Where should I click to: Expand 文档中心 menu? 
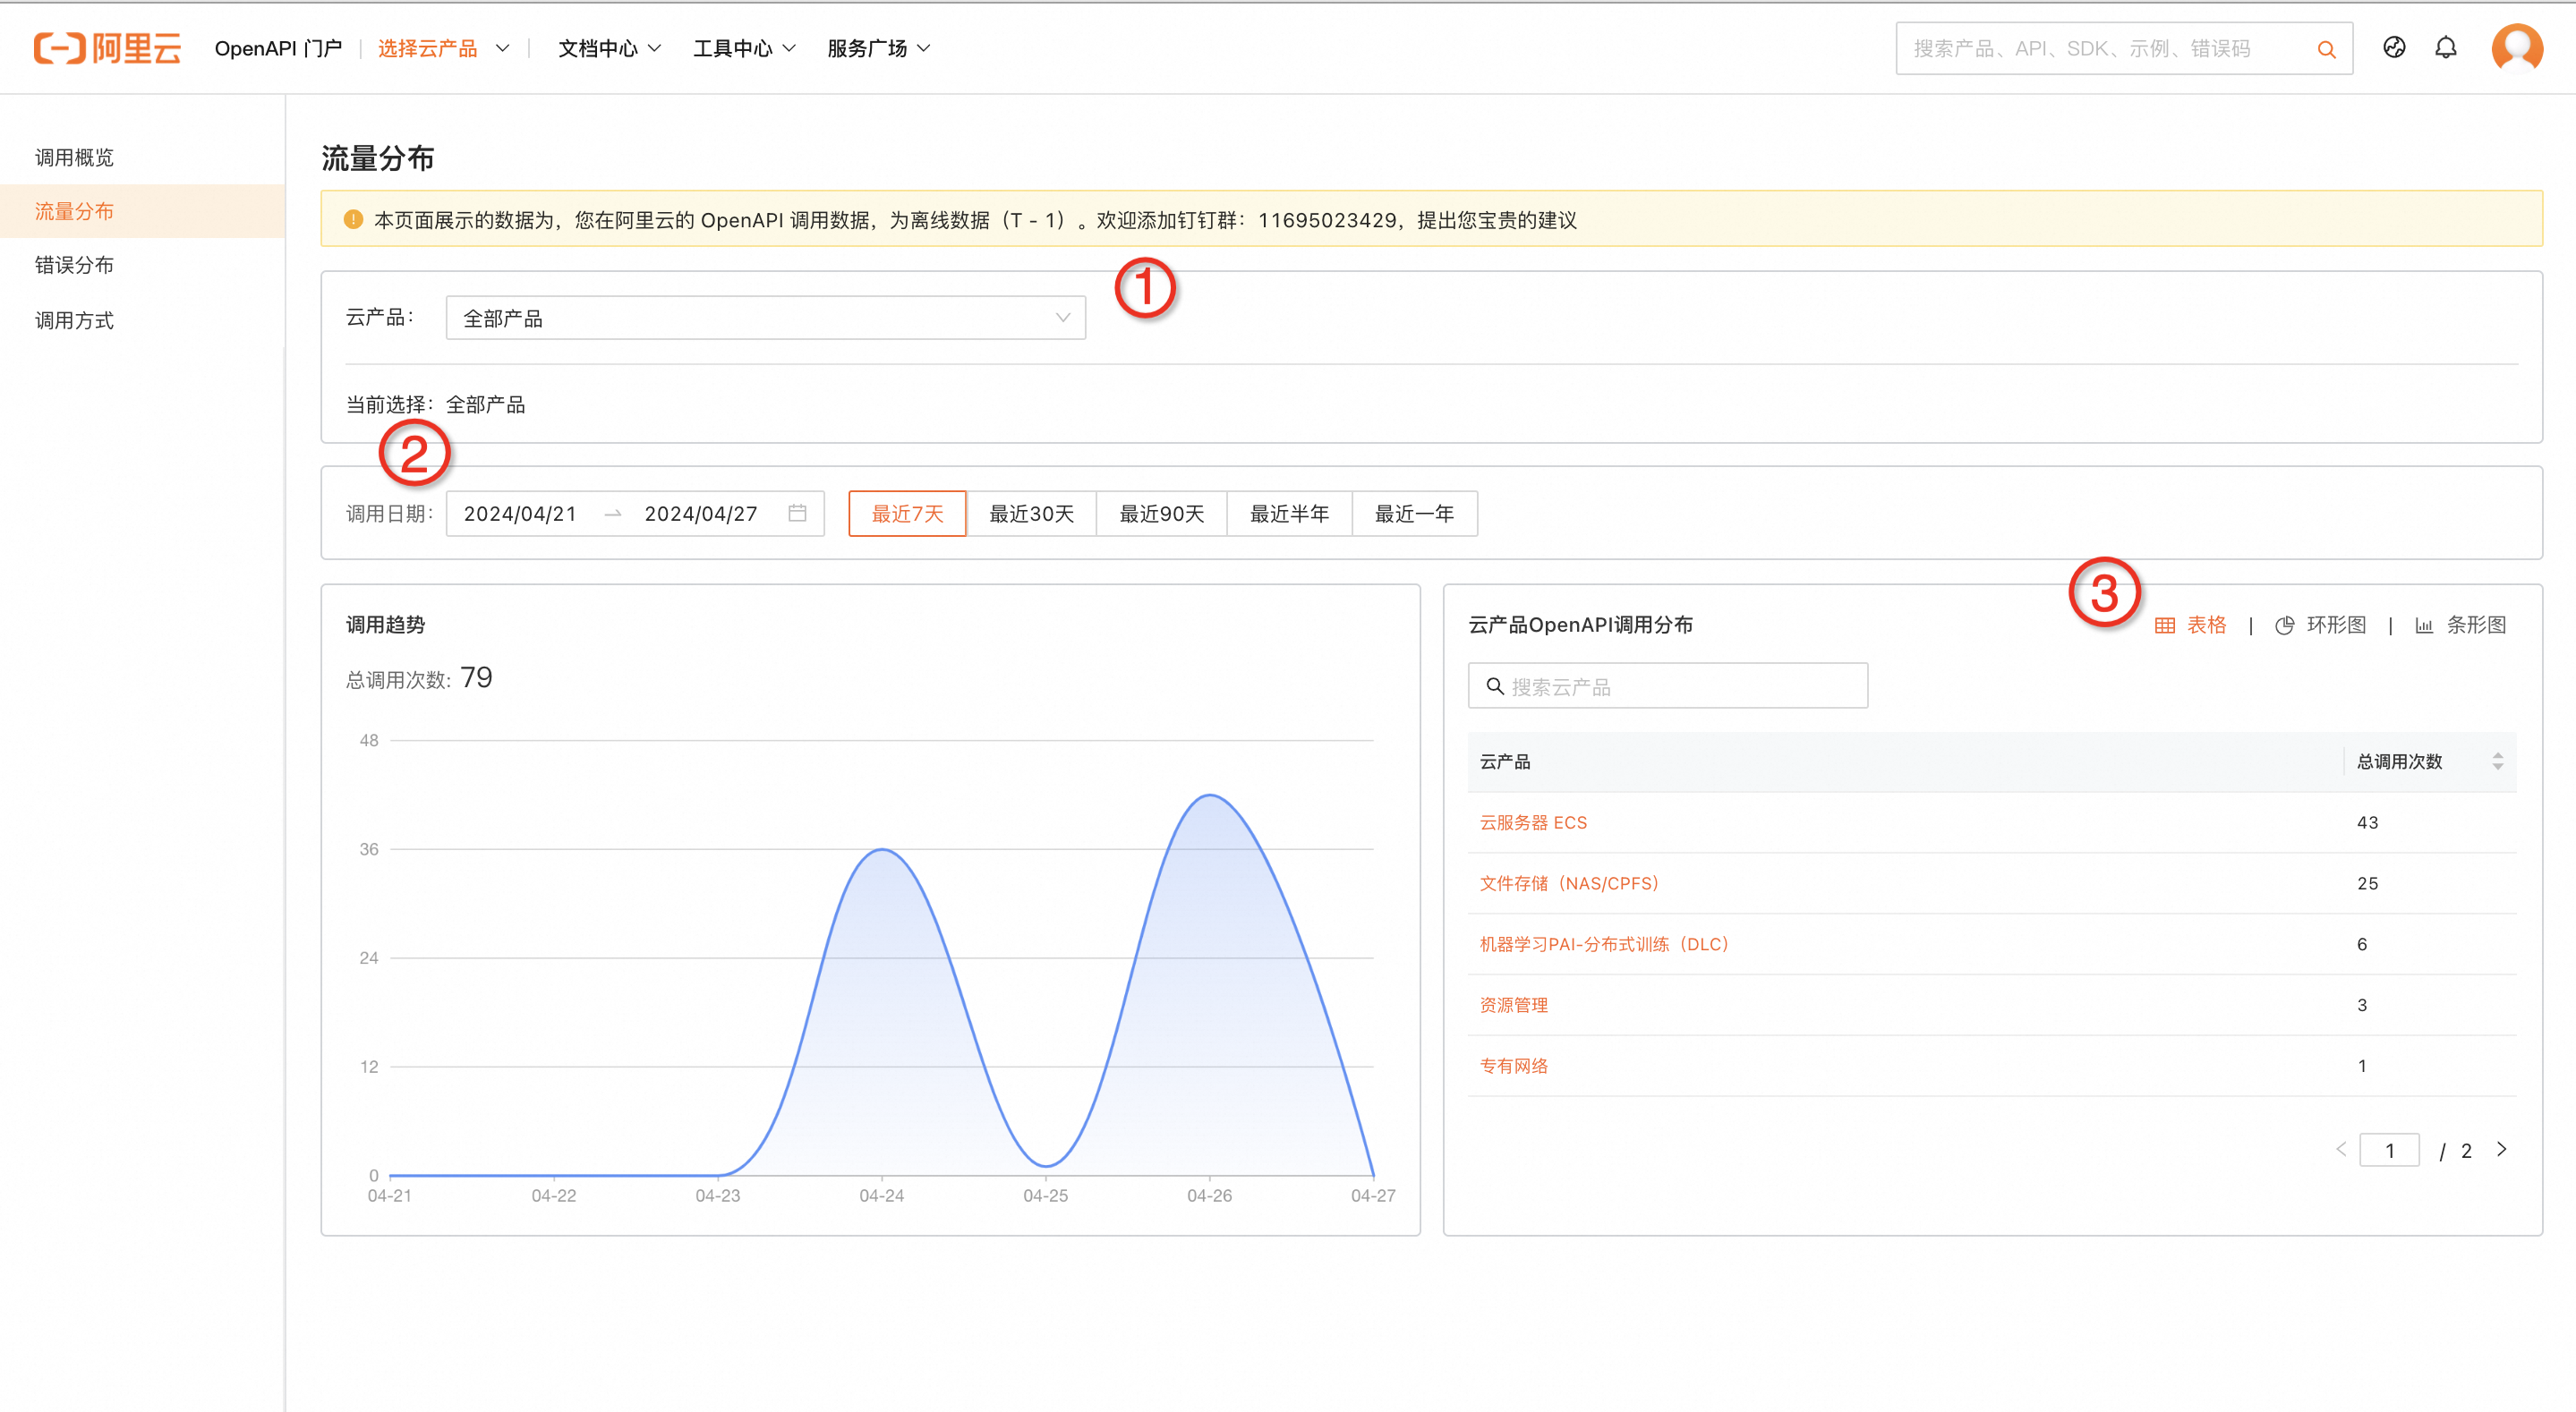click(609, 48)
